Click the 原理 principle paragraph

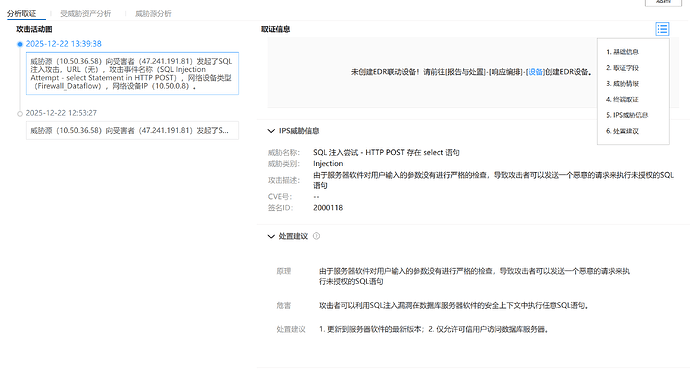pyautogui.click(x=474, y=276)
